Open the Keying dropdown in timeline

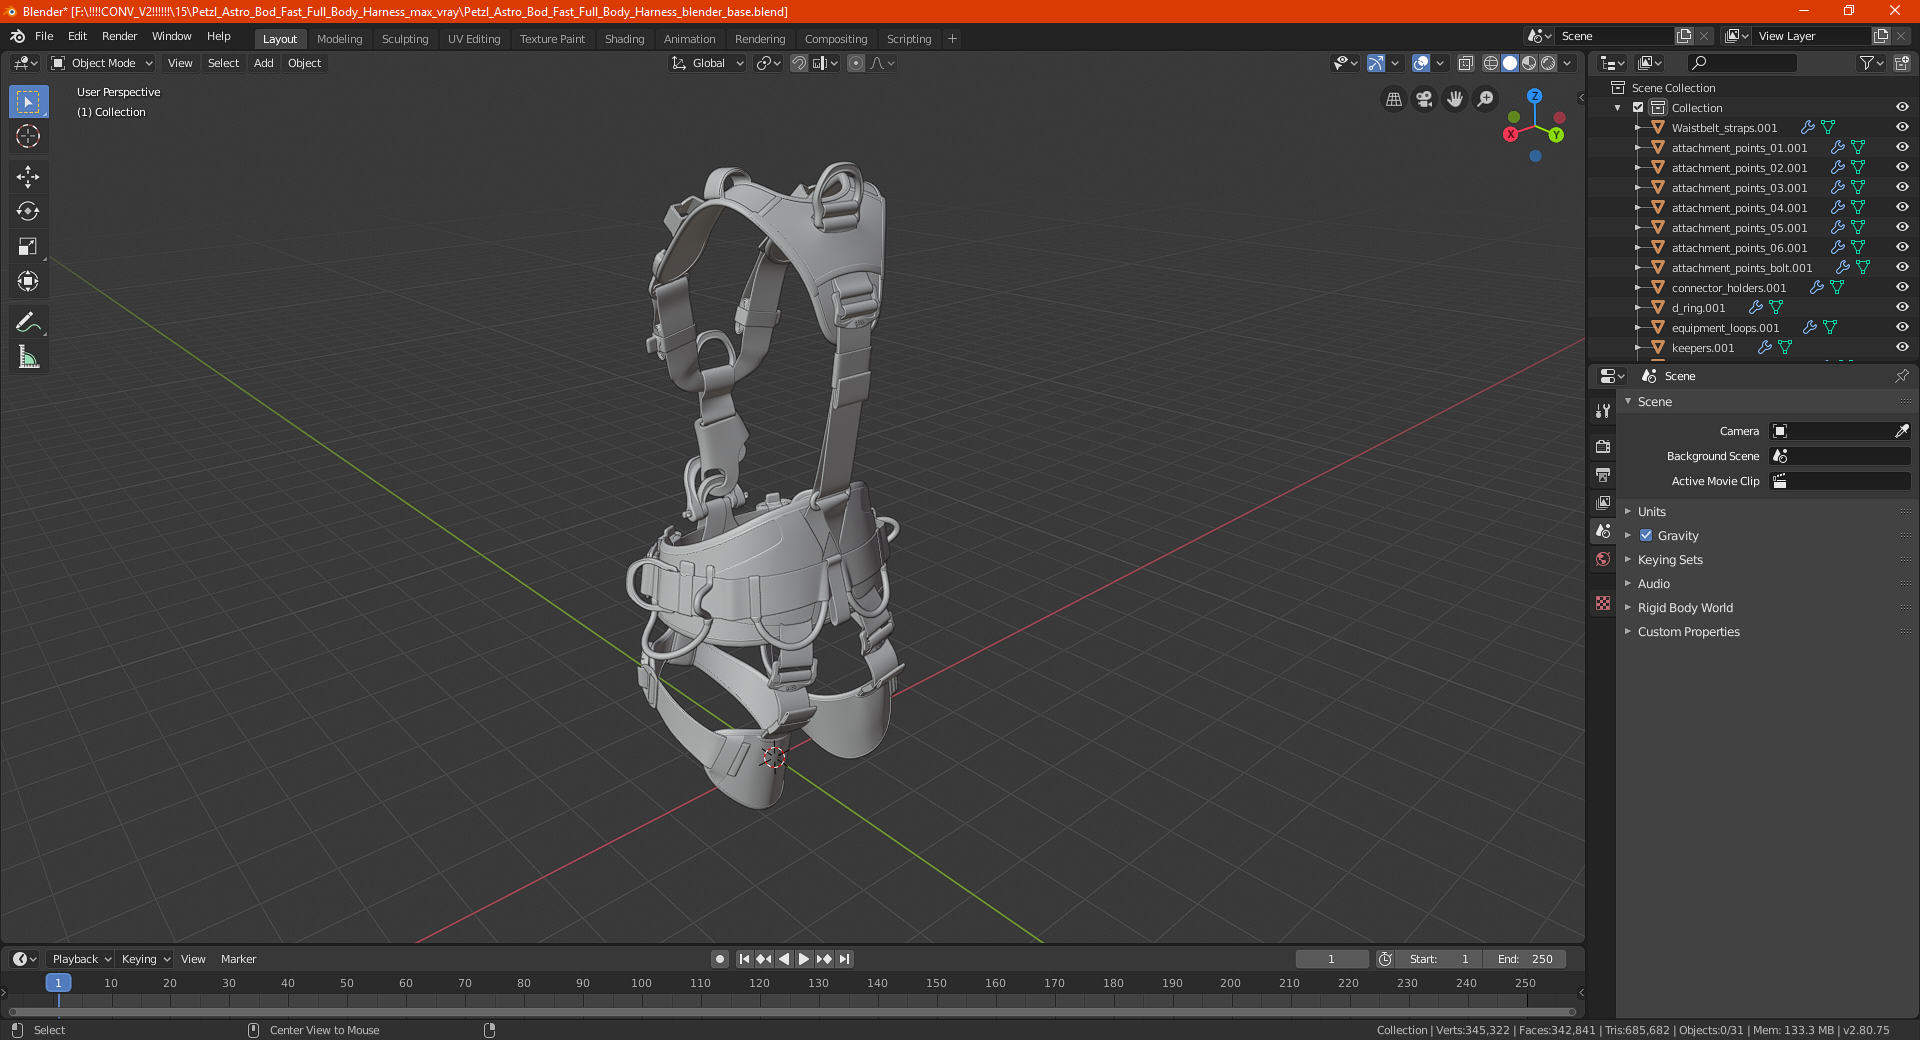click(146, 959)
